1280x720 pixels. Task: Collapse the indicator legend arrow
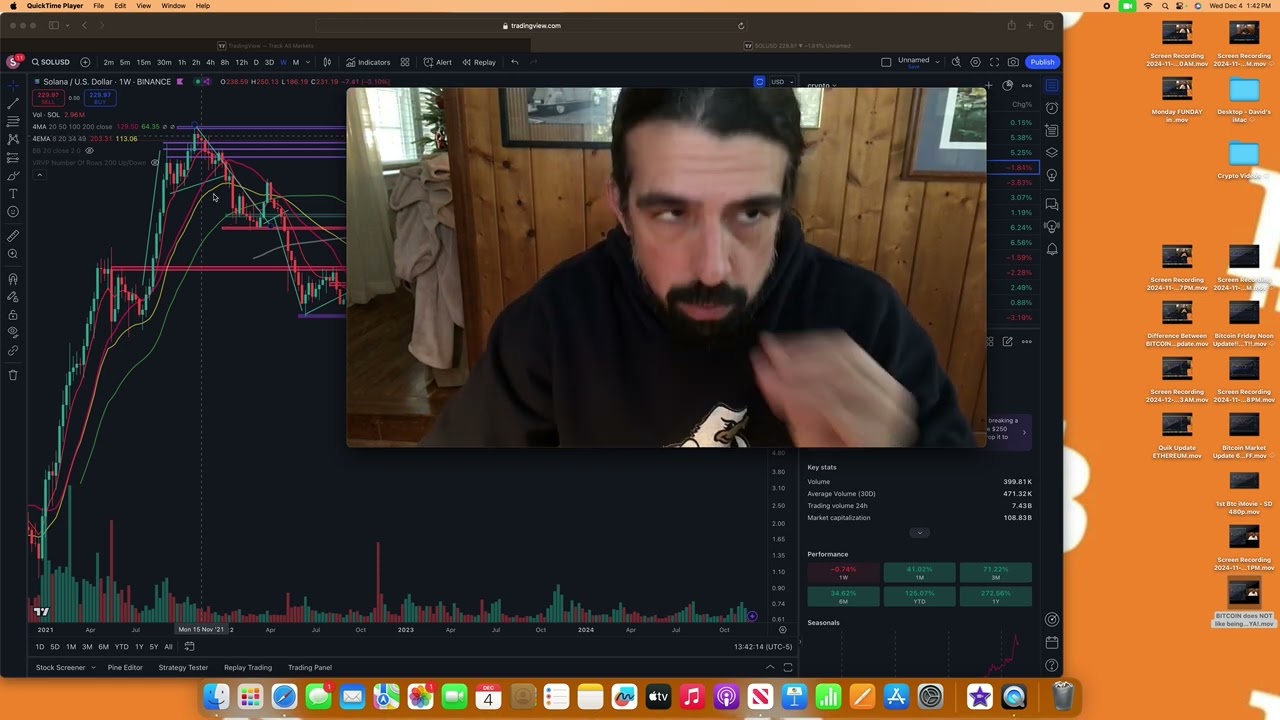tap(39, 175)
